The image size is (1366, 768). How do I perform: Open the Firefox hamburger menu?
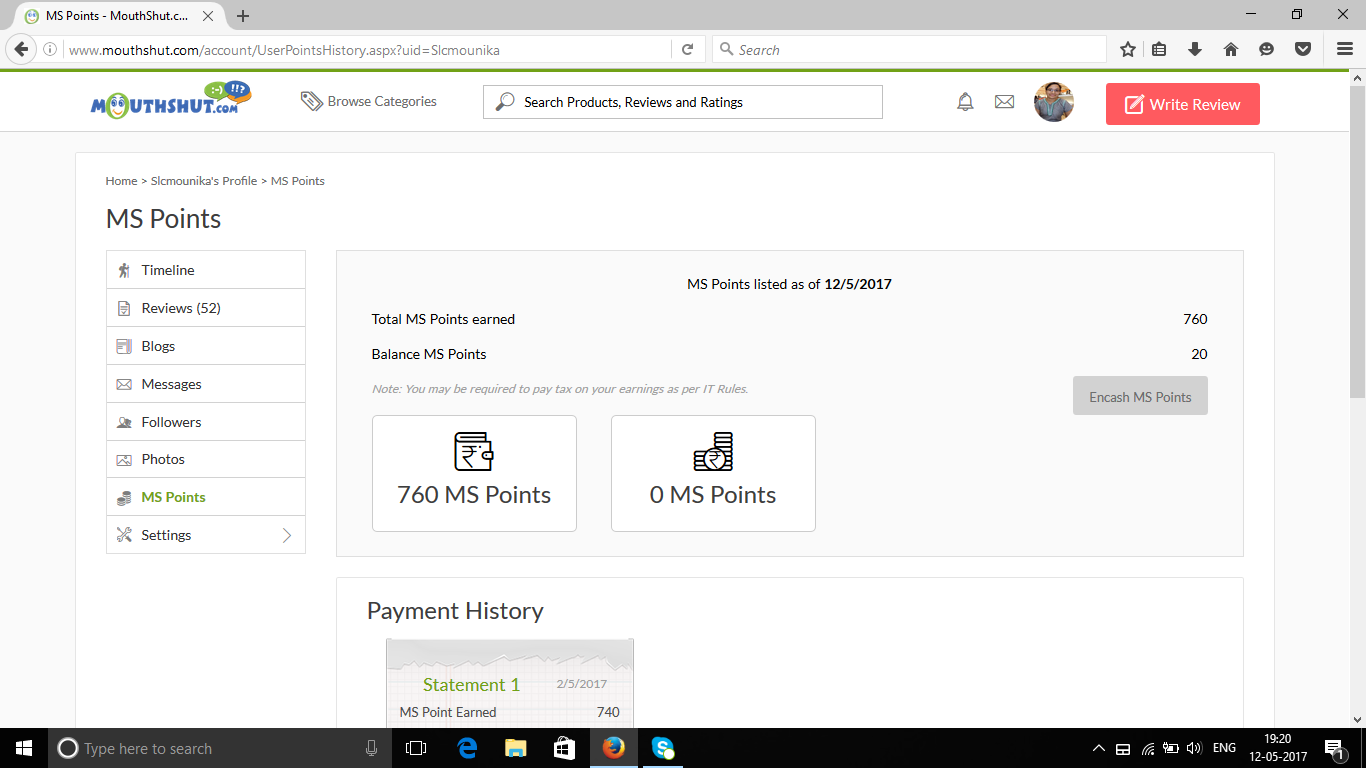1345,49
